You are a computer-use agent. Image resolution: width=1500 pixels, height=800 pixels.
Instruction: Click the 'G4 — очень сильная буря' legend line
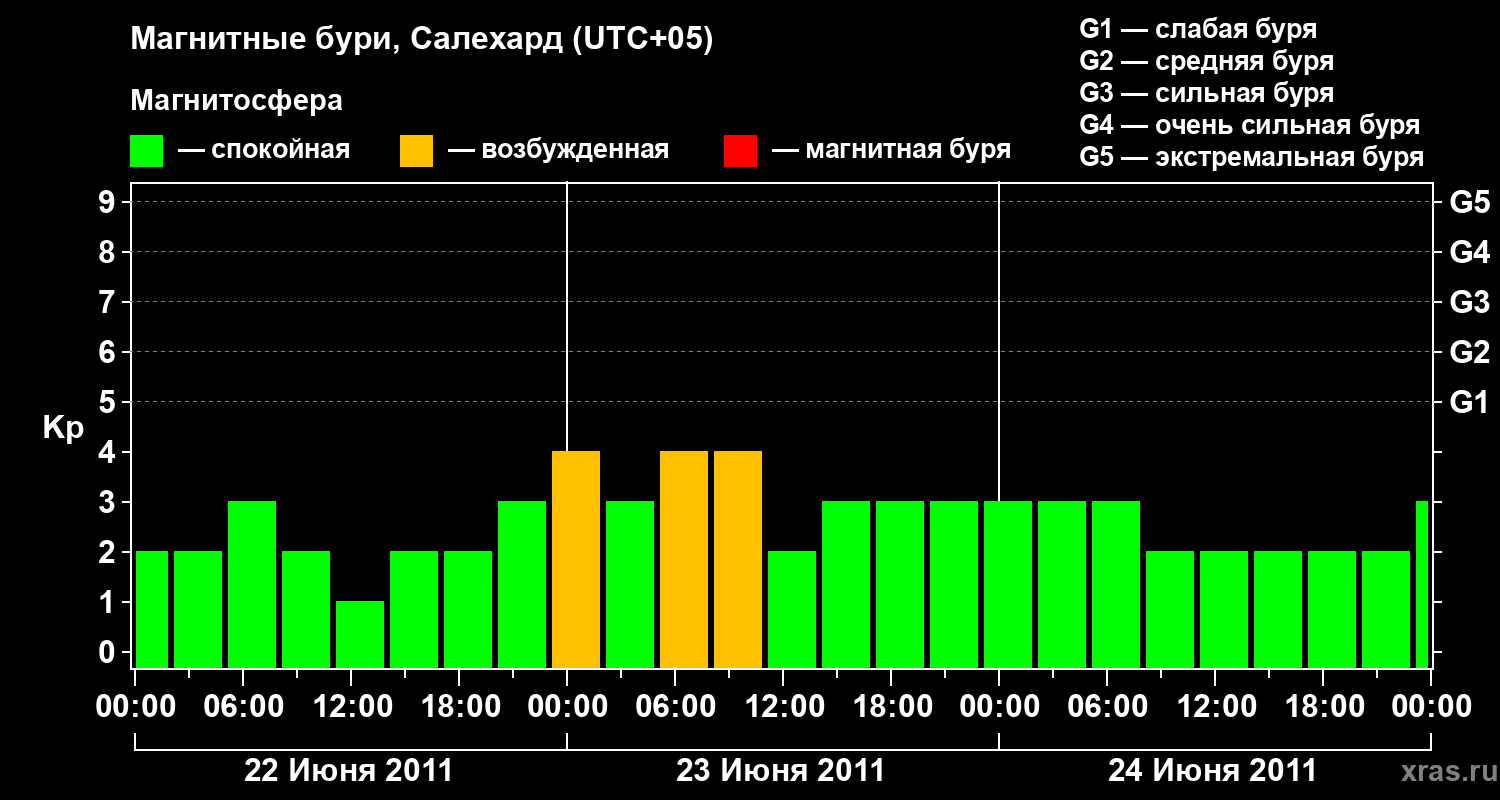pyautogui.click(x=1249, y=125)
